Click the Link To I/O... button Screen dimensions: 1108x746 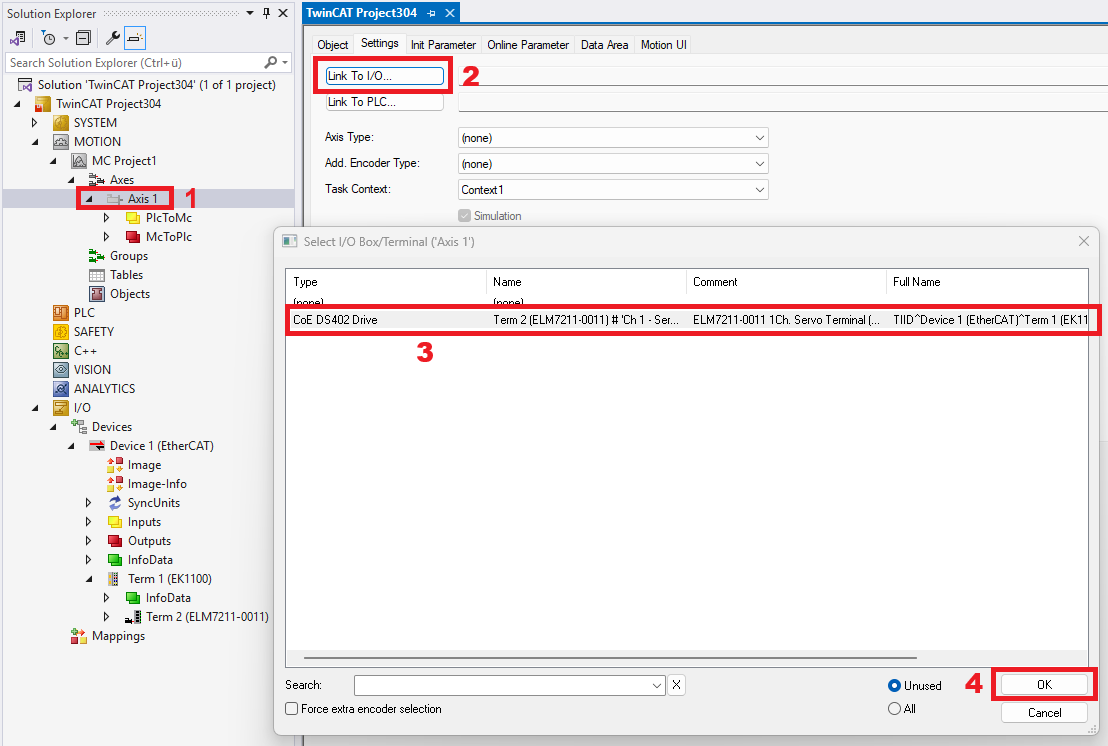385,76
